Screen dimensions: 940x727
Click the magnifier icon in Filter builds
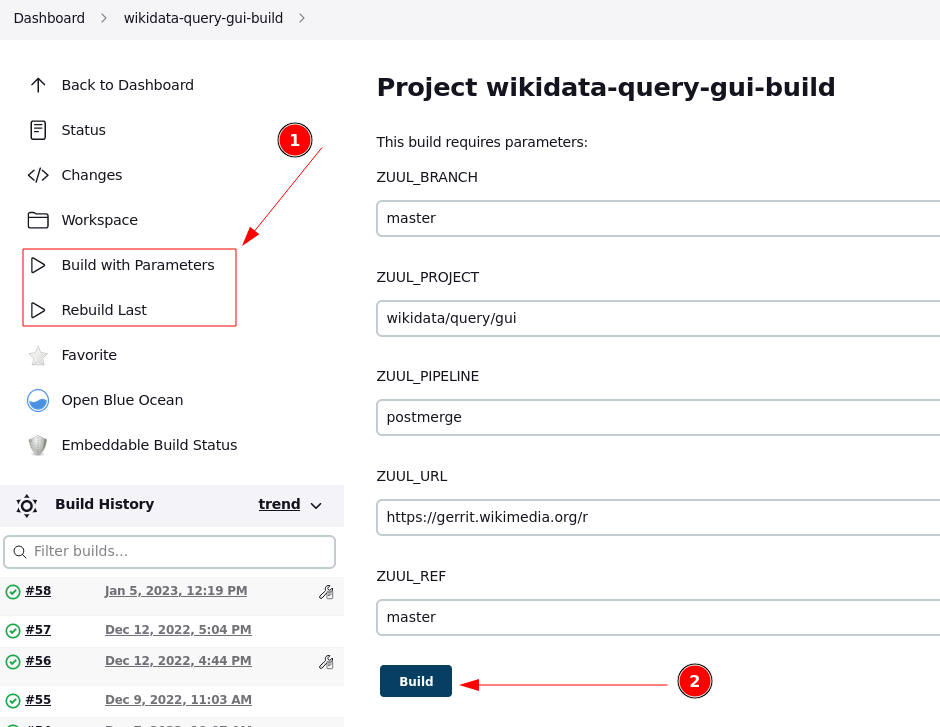[x=20, y=552]
